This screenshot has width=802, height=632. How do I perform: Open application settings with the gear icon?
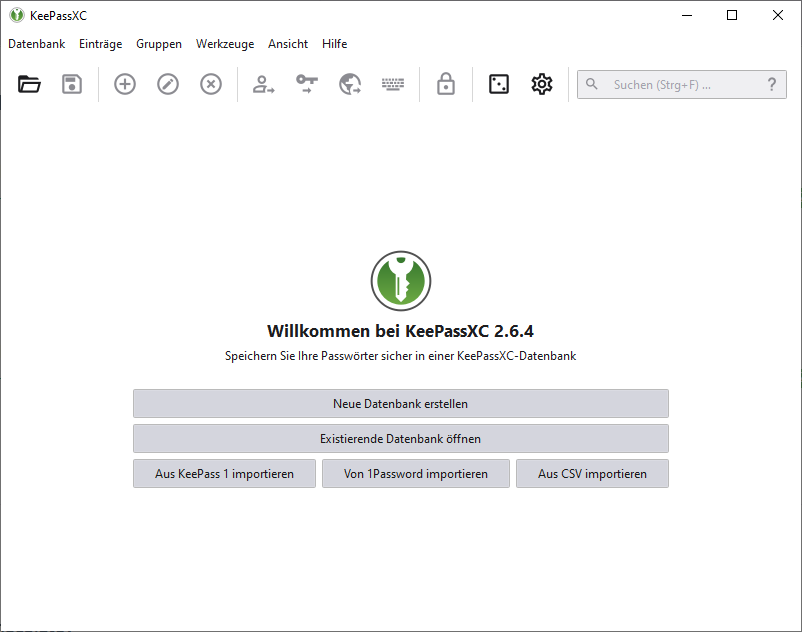pos(541,84)
